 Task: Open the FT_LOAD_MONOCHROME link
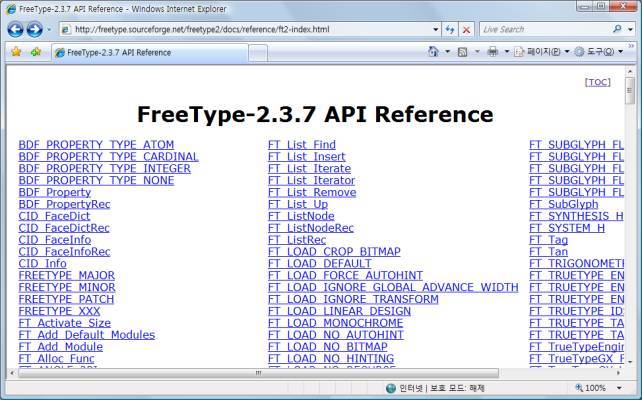click(336, 323)
